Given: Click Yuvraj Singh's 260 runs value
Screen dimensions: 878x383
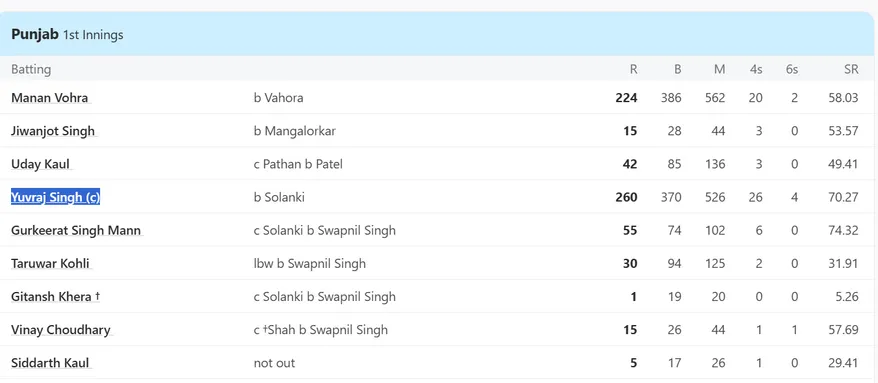Looking at the screenshot, I should 626,197.
